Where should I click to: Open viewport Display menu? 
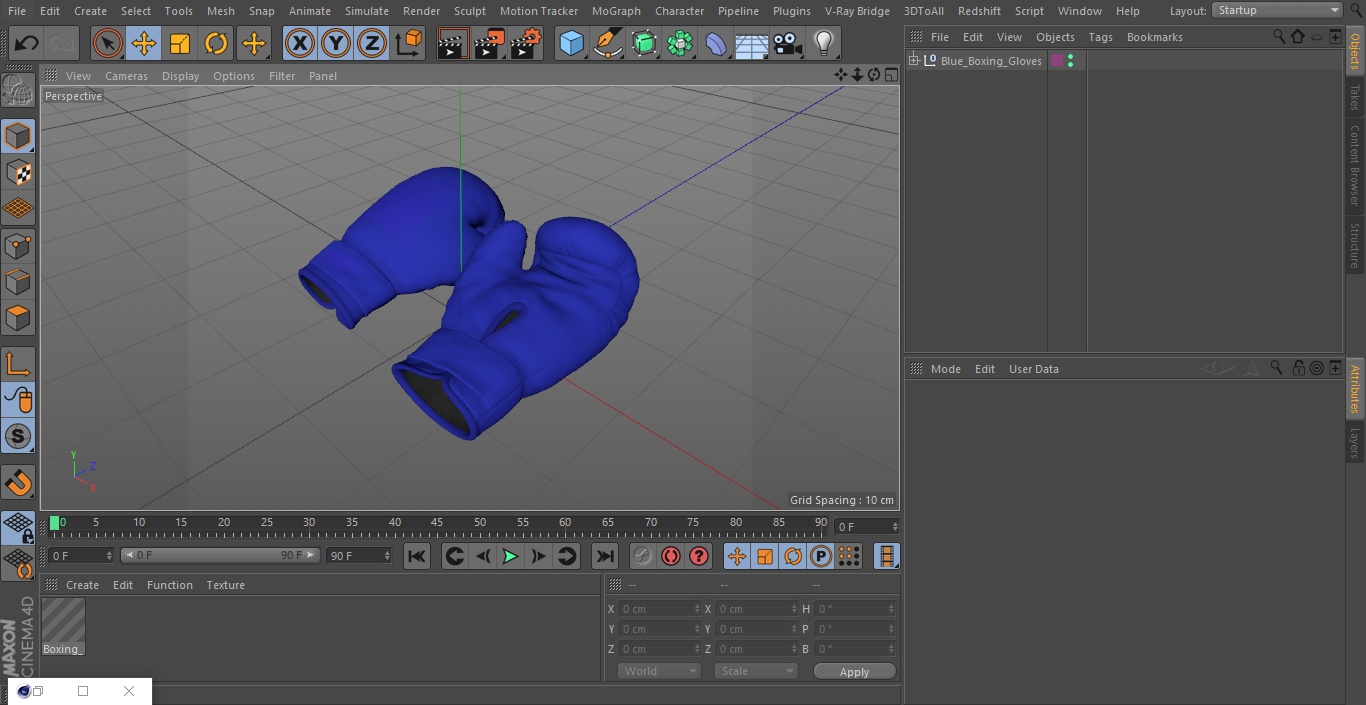point(180,76)
